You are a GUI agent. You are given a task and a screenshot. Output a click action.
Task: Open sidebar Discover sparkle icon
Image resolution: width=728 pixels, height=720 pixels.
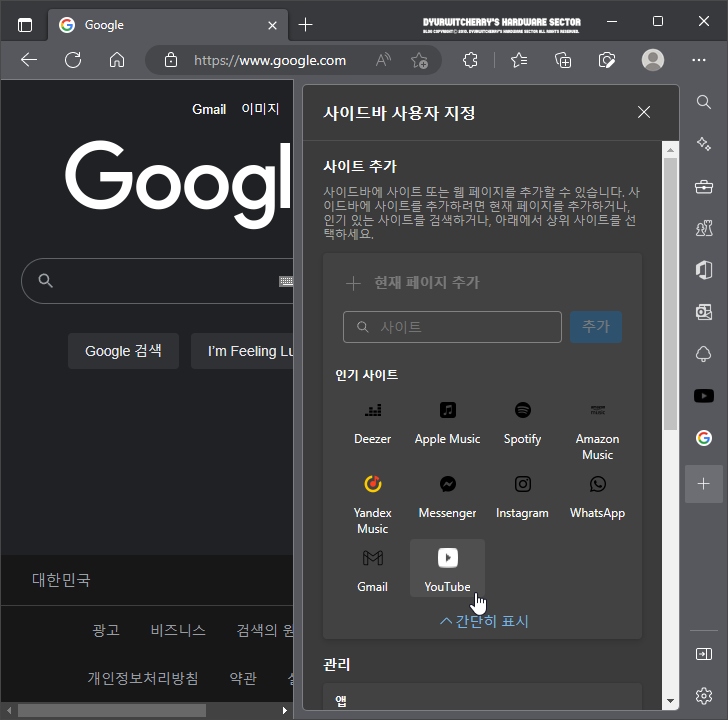coord(704,144)
